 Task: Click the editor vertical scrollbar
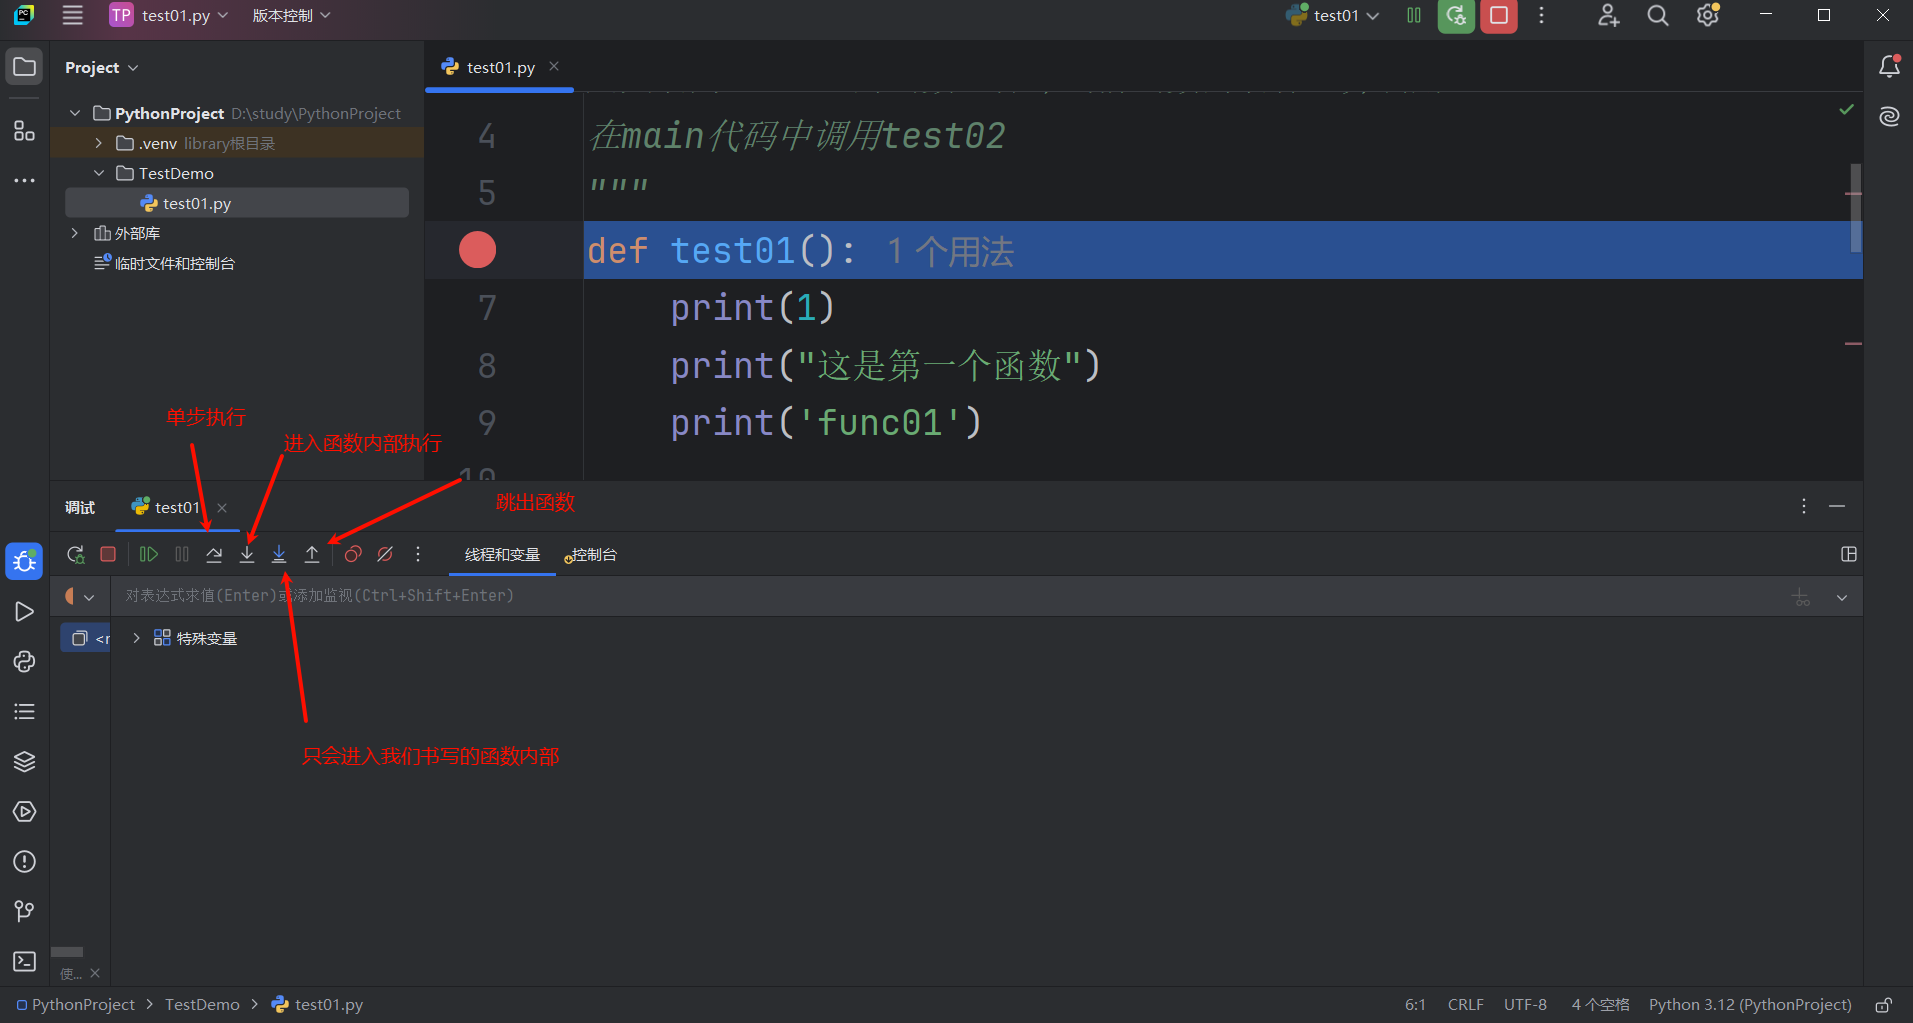click(1856, 208)
